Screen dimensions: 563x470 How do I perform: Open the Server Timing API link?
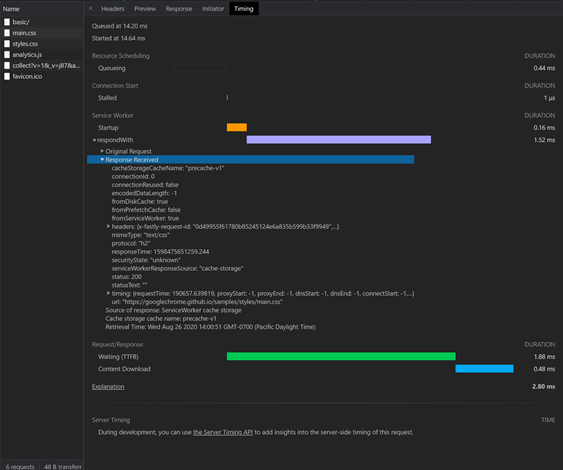(x=223, y=432)
